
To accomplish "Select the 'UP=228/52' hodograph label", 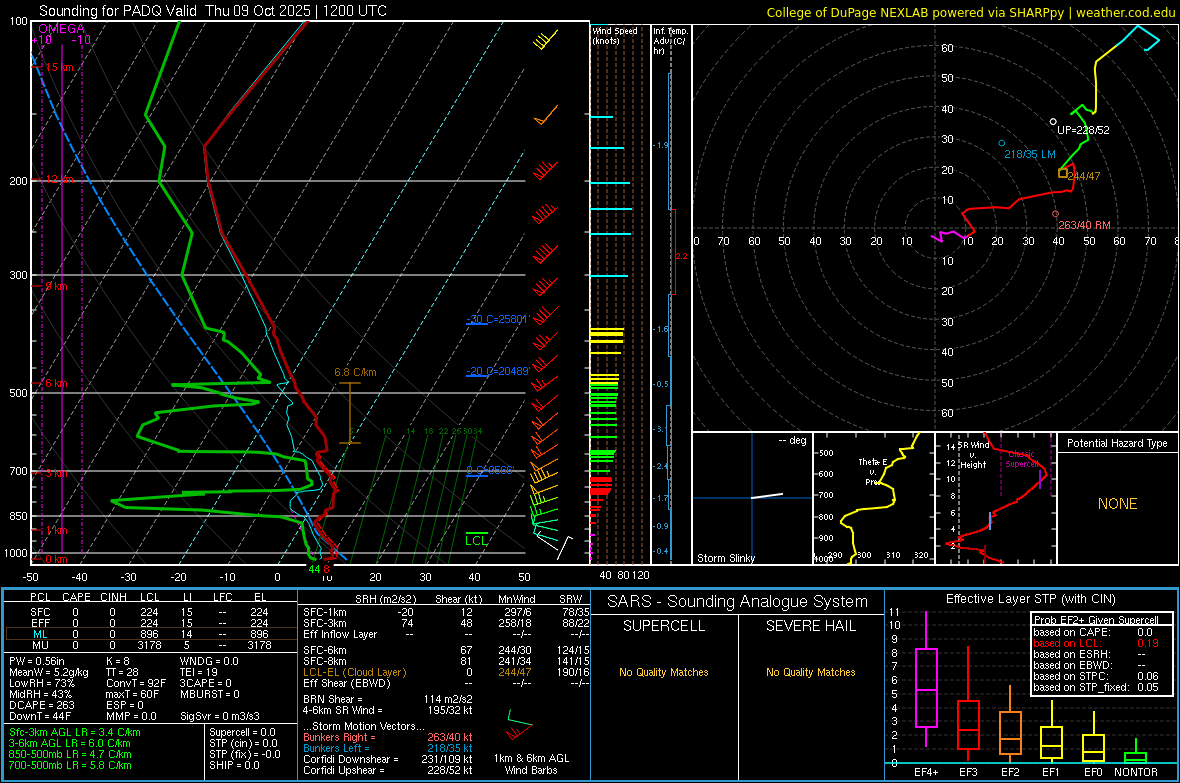I will click(1083, 129).
